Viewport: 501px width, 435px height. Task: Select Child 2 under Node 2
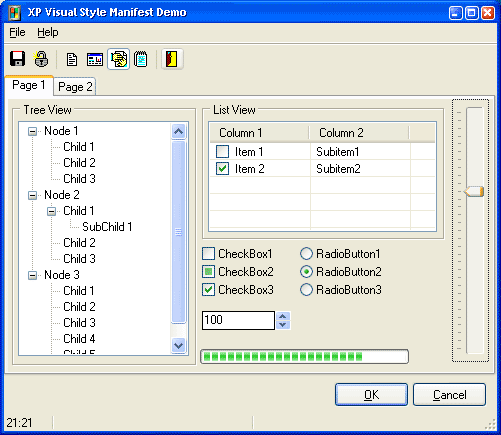click(79, 243)
